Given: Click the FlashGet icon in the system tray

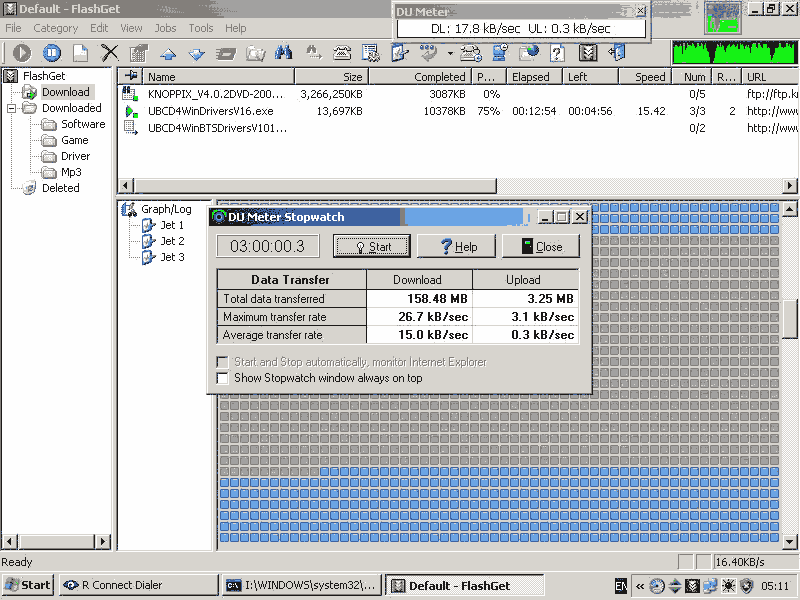Looking at the screenshot, I should pos(692,586).
